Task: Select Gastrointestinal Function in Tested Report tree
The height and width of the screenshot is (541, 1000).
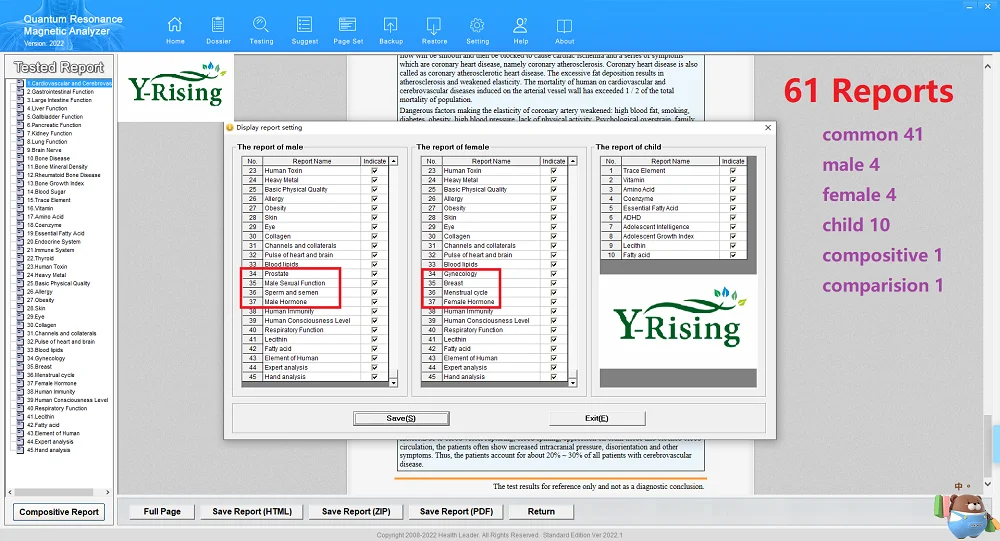Action: click(x=60, y=92)
